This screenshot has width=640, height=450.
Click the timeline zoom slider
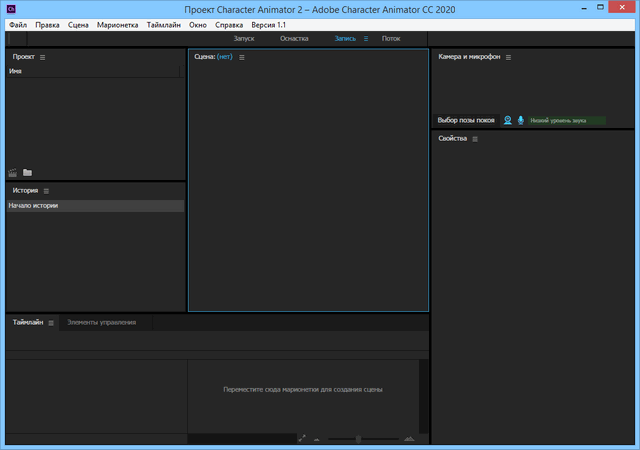[x=358, y=438]
